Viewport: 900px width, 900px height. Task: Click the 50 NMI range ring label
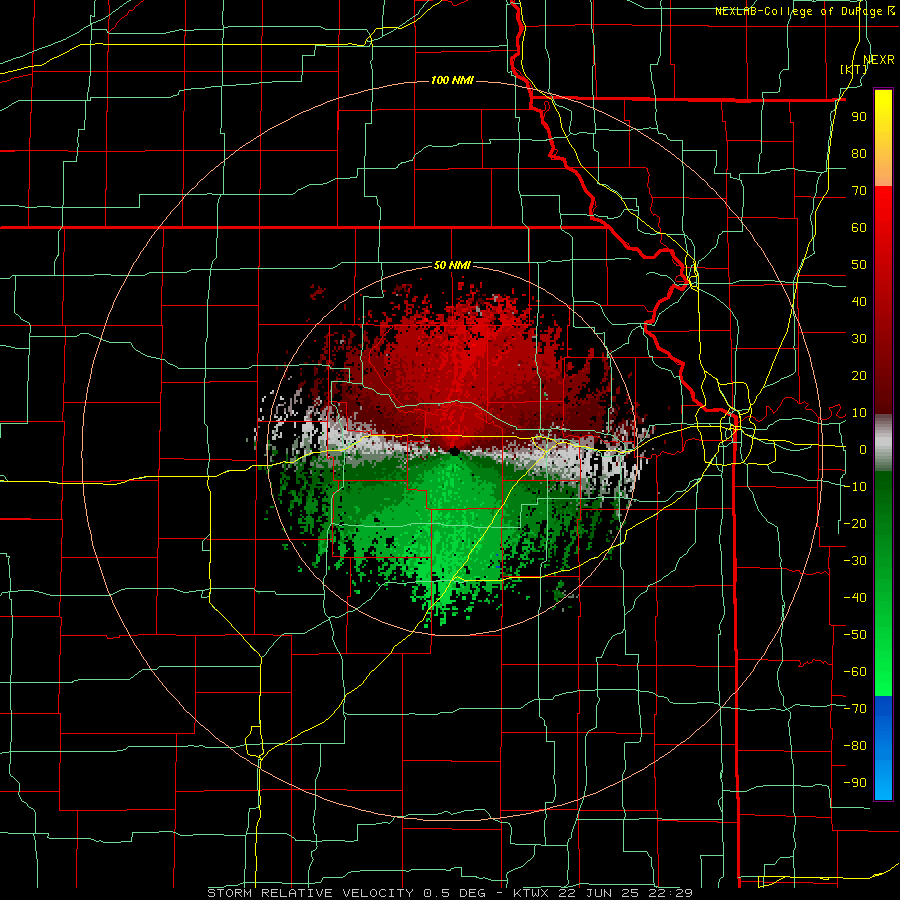click(452, 265)
